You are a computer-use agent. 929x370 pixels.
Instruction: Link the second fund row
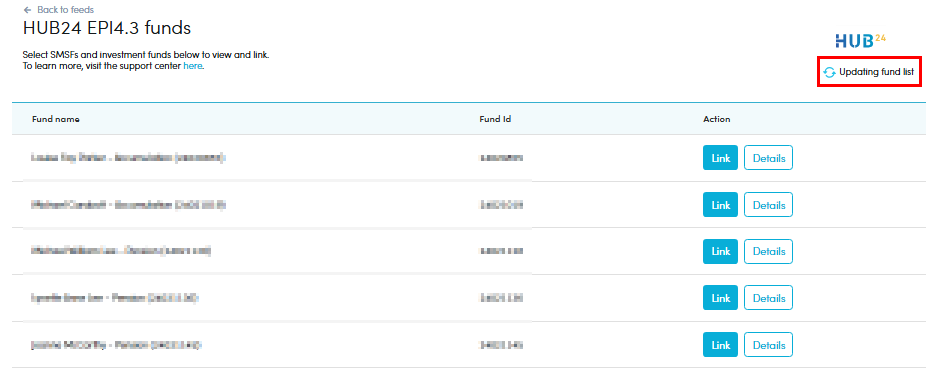(x=720, y=205)
